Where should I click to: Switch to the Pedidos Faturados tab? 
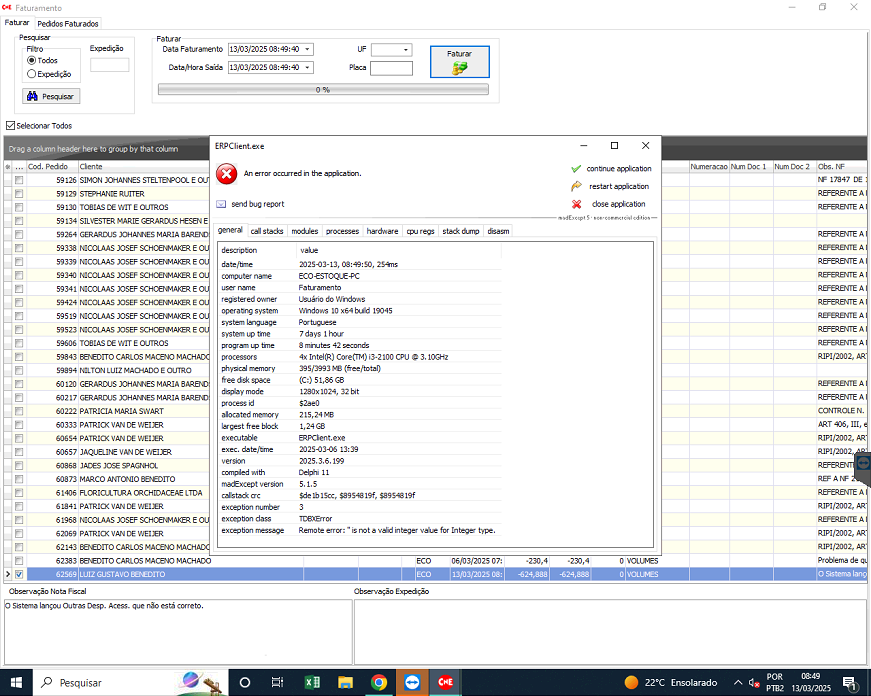[69, 22]
